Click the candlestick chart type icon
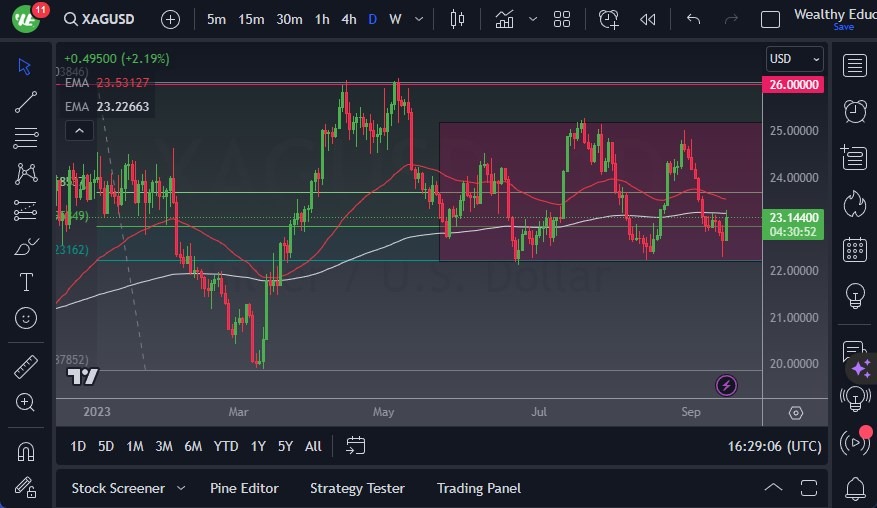The image size is (877, 508). 458,19
